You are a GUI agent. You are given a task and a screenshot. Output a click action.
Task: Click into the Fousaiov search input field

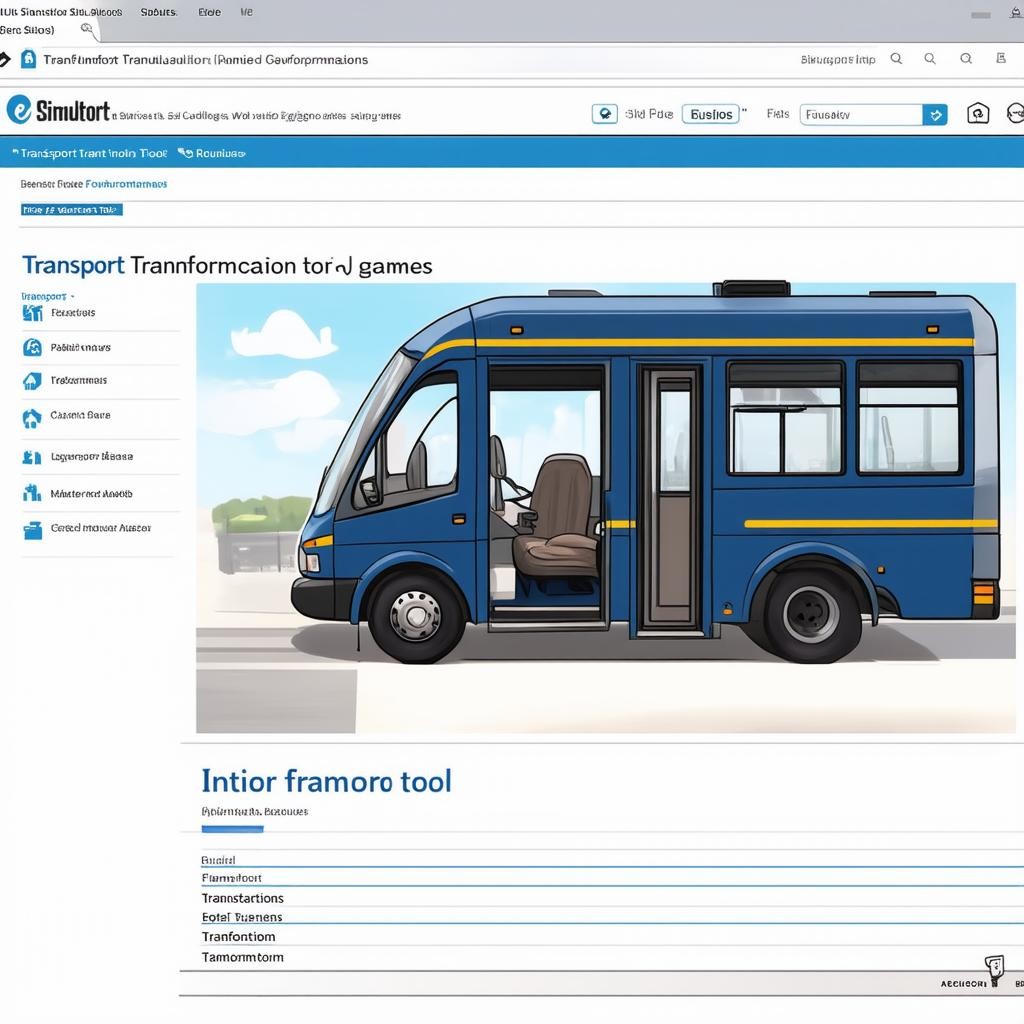click(860, 115)
